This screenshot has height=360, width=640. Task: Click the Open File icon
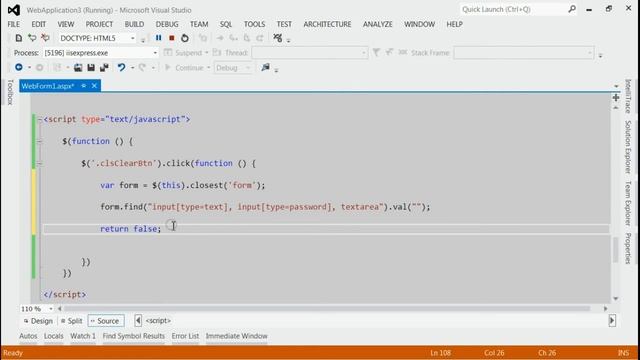(x=78, y=67)
